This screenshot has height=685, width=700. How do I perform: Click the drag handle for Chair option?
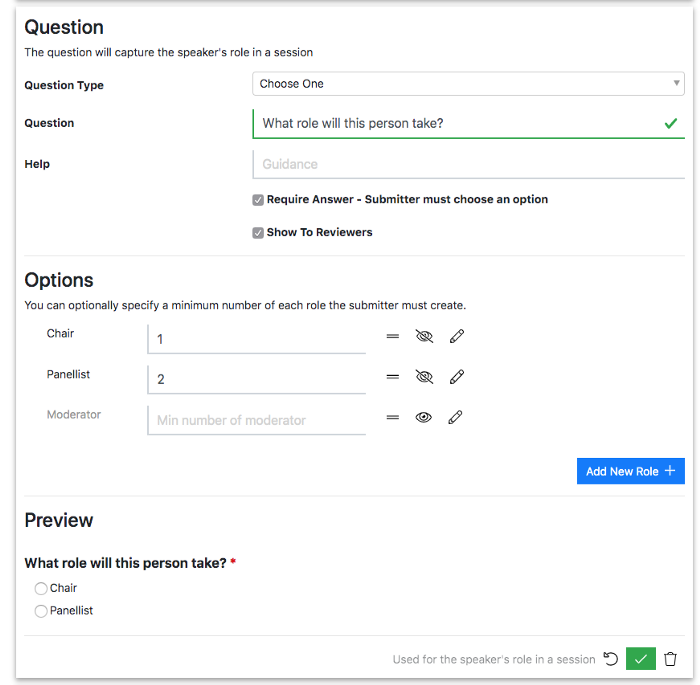392,336
